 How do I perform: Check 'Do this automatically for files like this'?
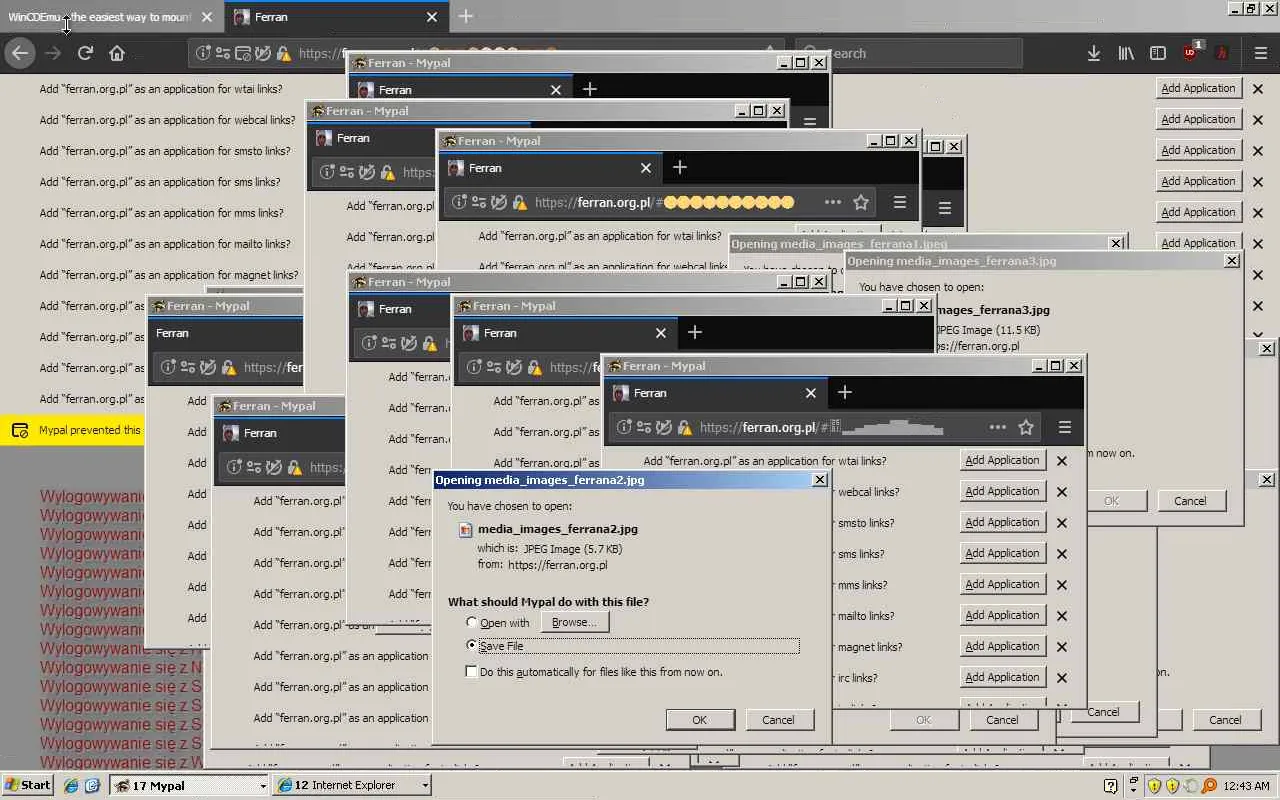coord(472,672)
